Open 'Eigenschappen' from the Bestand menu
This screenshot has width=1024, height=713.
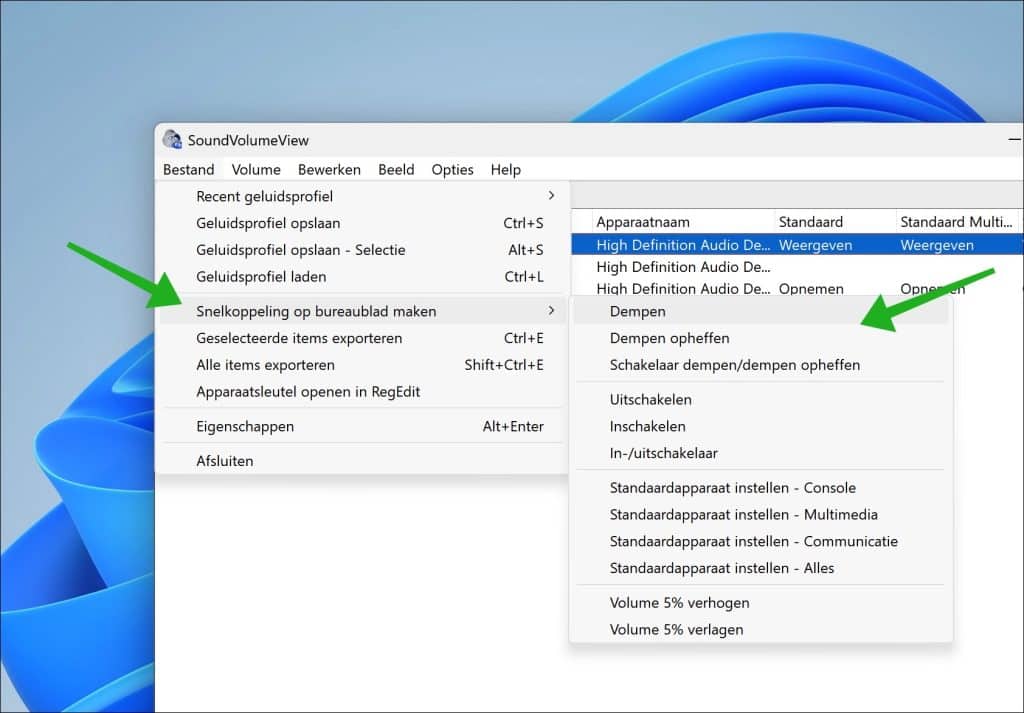361,426
